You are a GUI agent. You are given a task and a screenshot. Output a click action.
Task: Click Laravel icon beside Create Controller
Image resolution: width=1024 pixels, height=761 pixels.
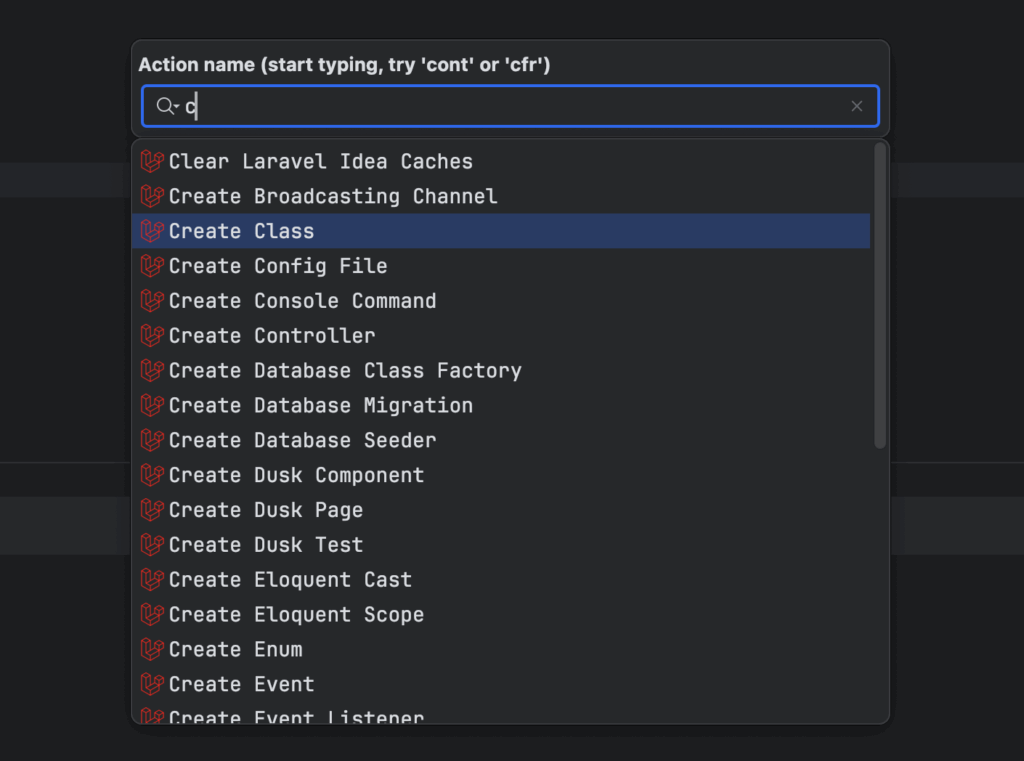pos(152,335)
